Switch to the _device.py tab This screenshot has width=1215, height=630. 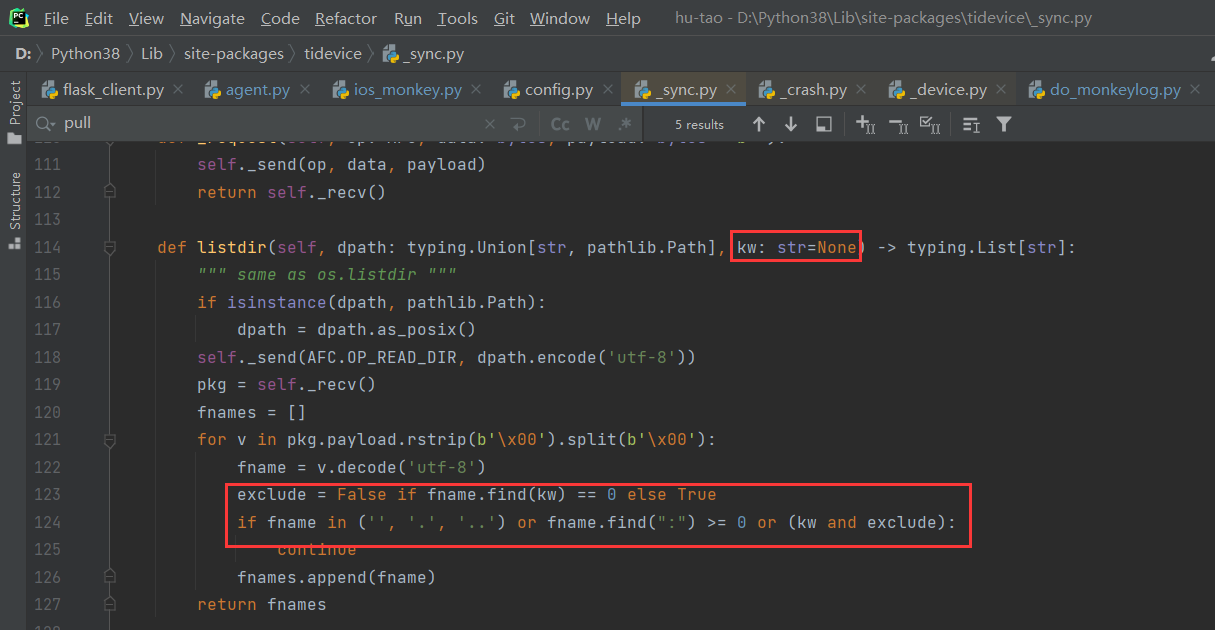(x=949, y=90)
